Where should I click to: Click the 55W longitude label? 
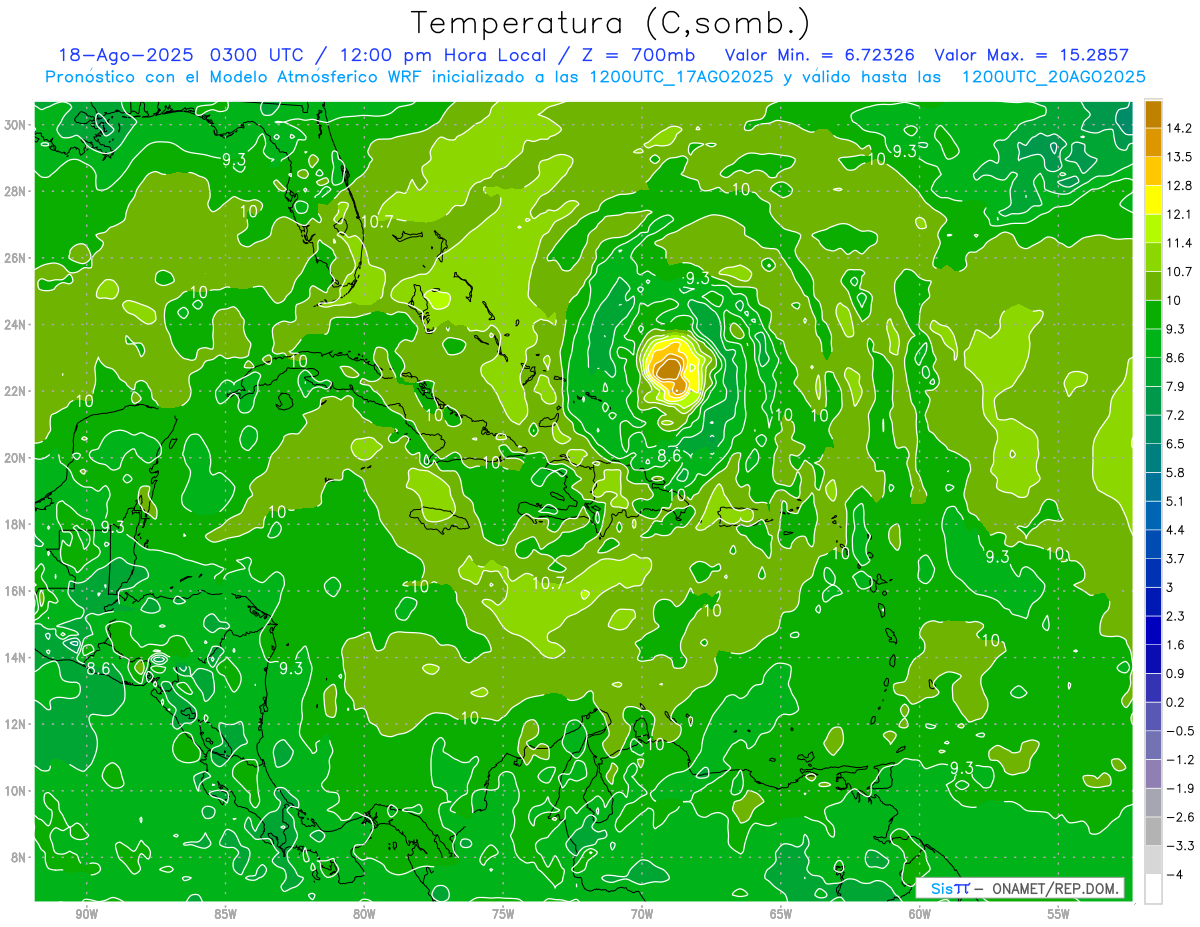pos(1059,914)
